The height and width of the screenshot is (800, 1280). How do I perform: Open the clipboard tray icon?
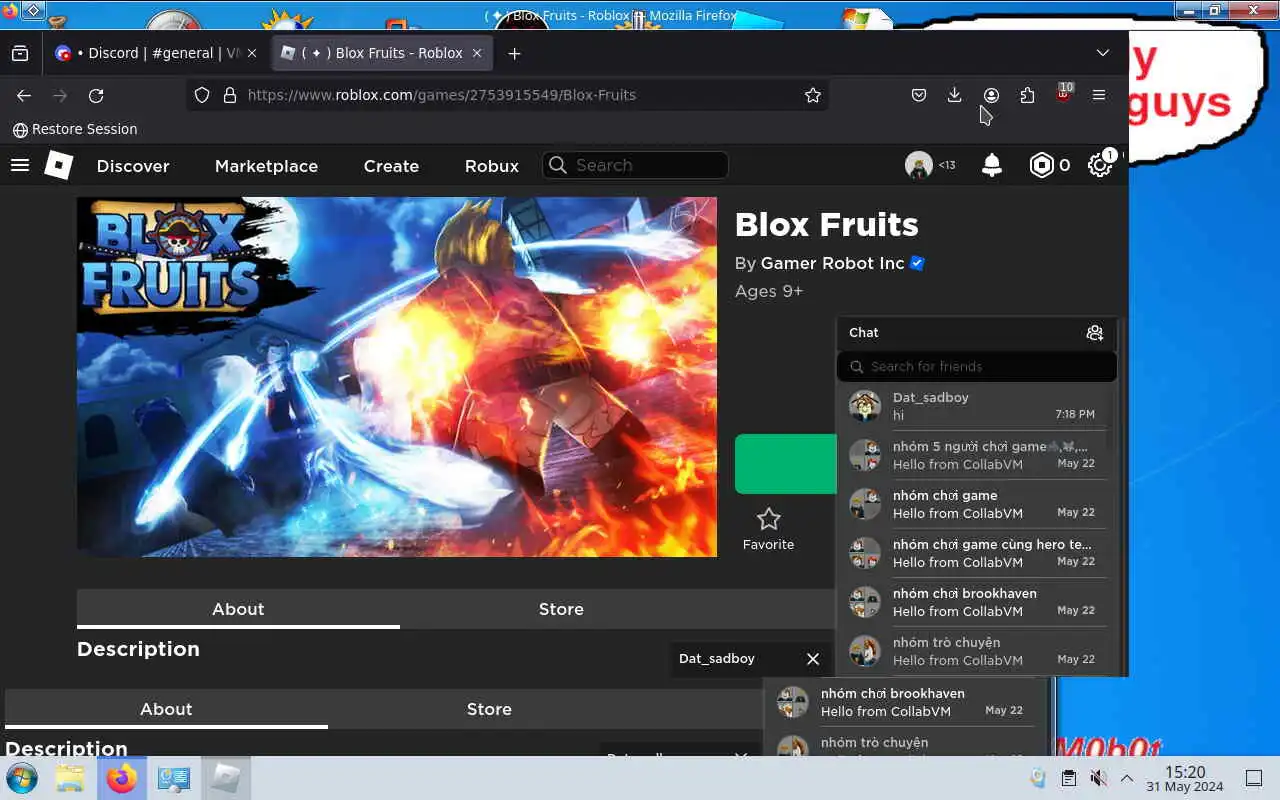1069,778
